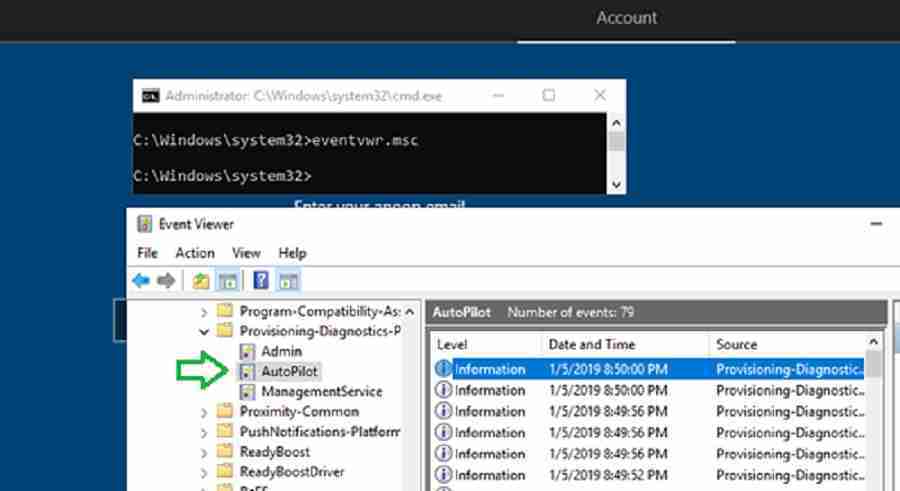This screenshot has height=491, width=900.
Task: Click the PushNotifications-Platform folder icon
Action: pyautogui.click(x=224, y=431)
